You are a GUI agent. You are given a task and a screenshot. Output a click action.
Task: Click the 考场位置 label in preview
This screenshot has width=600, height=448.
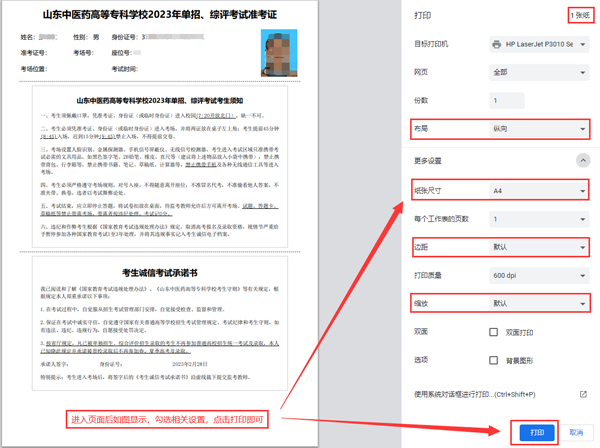click(34, 69)
